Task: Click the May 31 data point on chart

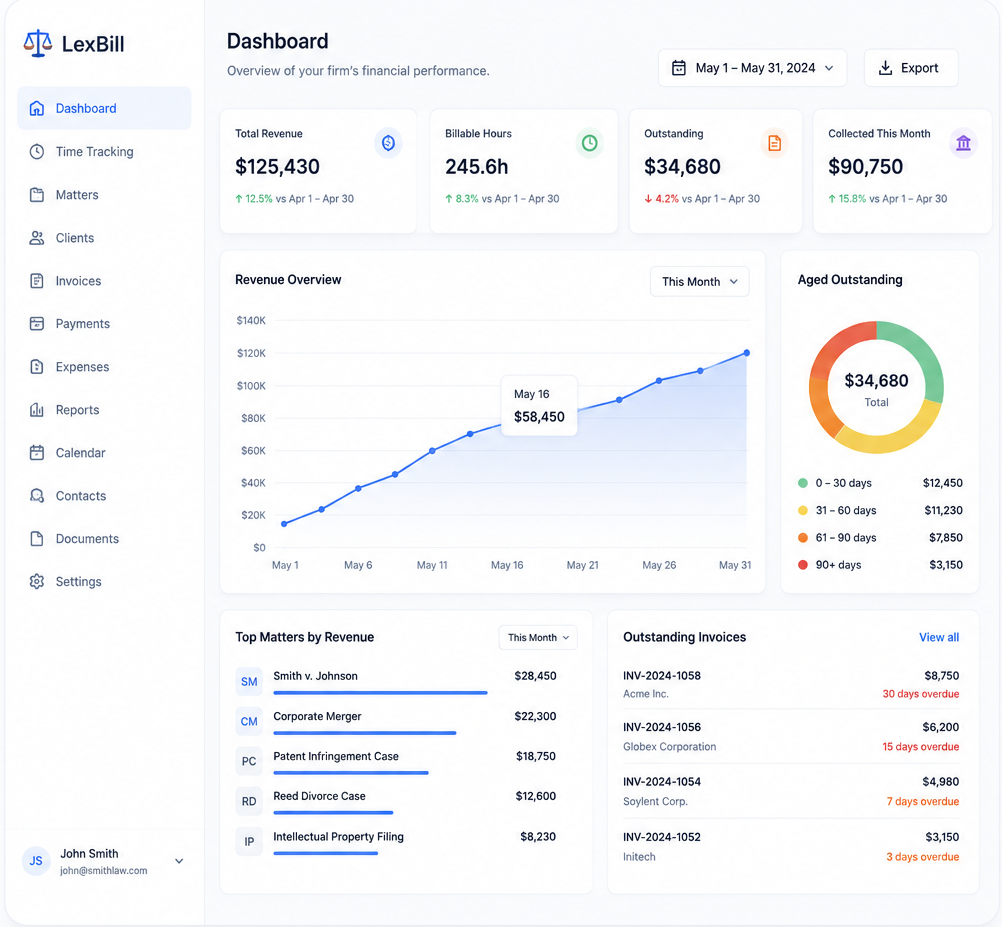Action: (x=746, y=353)
